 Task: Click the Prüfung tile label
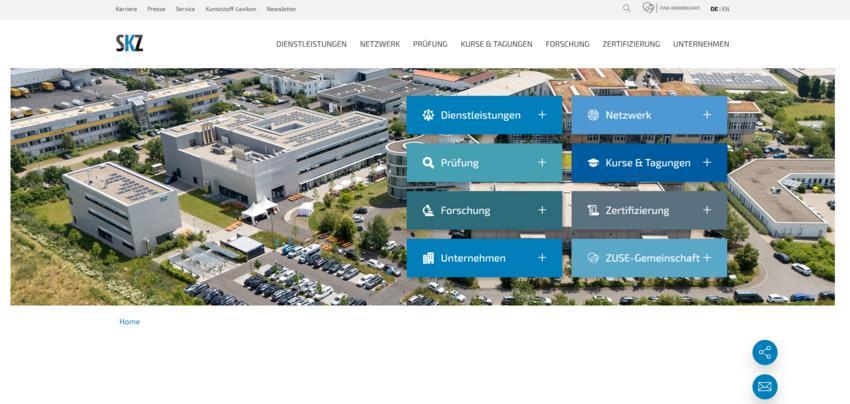[x=460, y=163]
